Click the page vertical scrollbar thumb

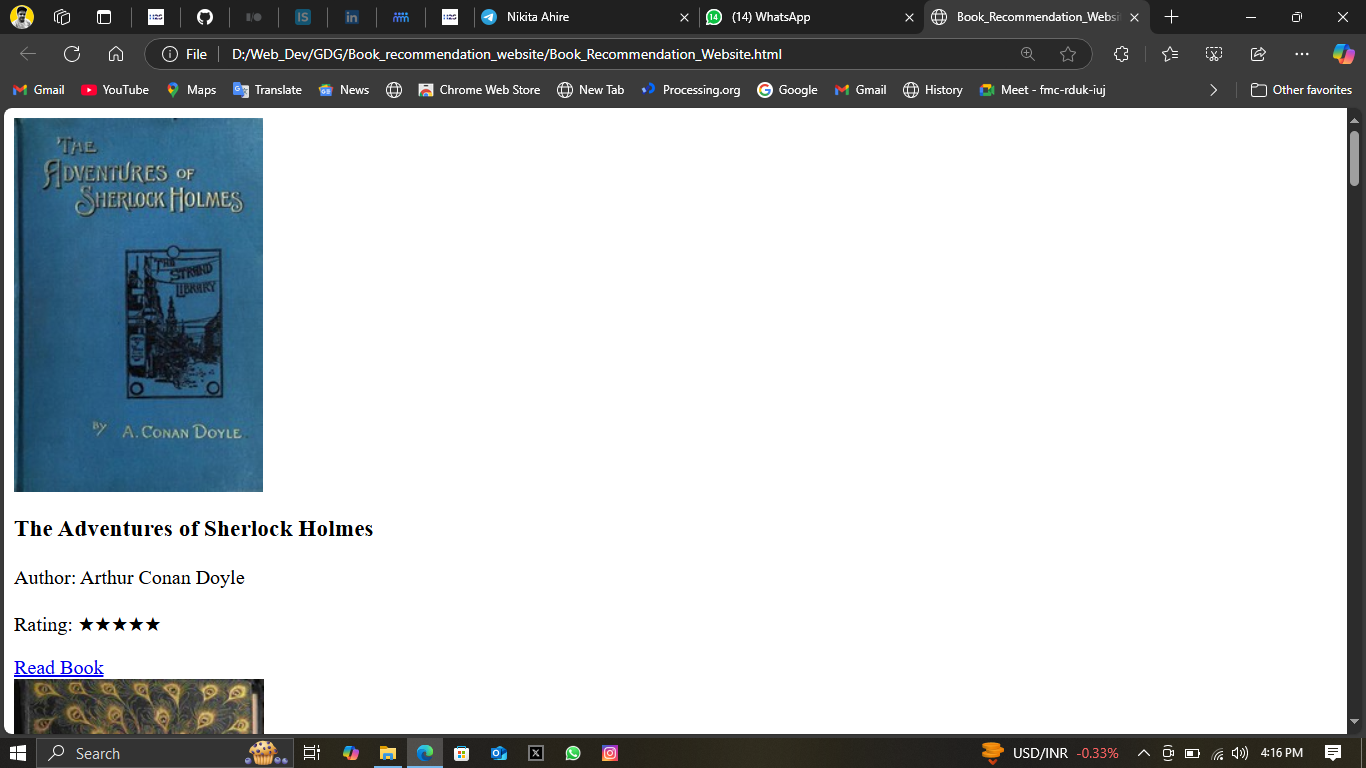pos(1355,158)
